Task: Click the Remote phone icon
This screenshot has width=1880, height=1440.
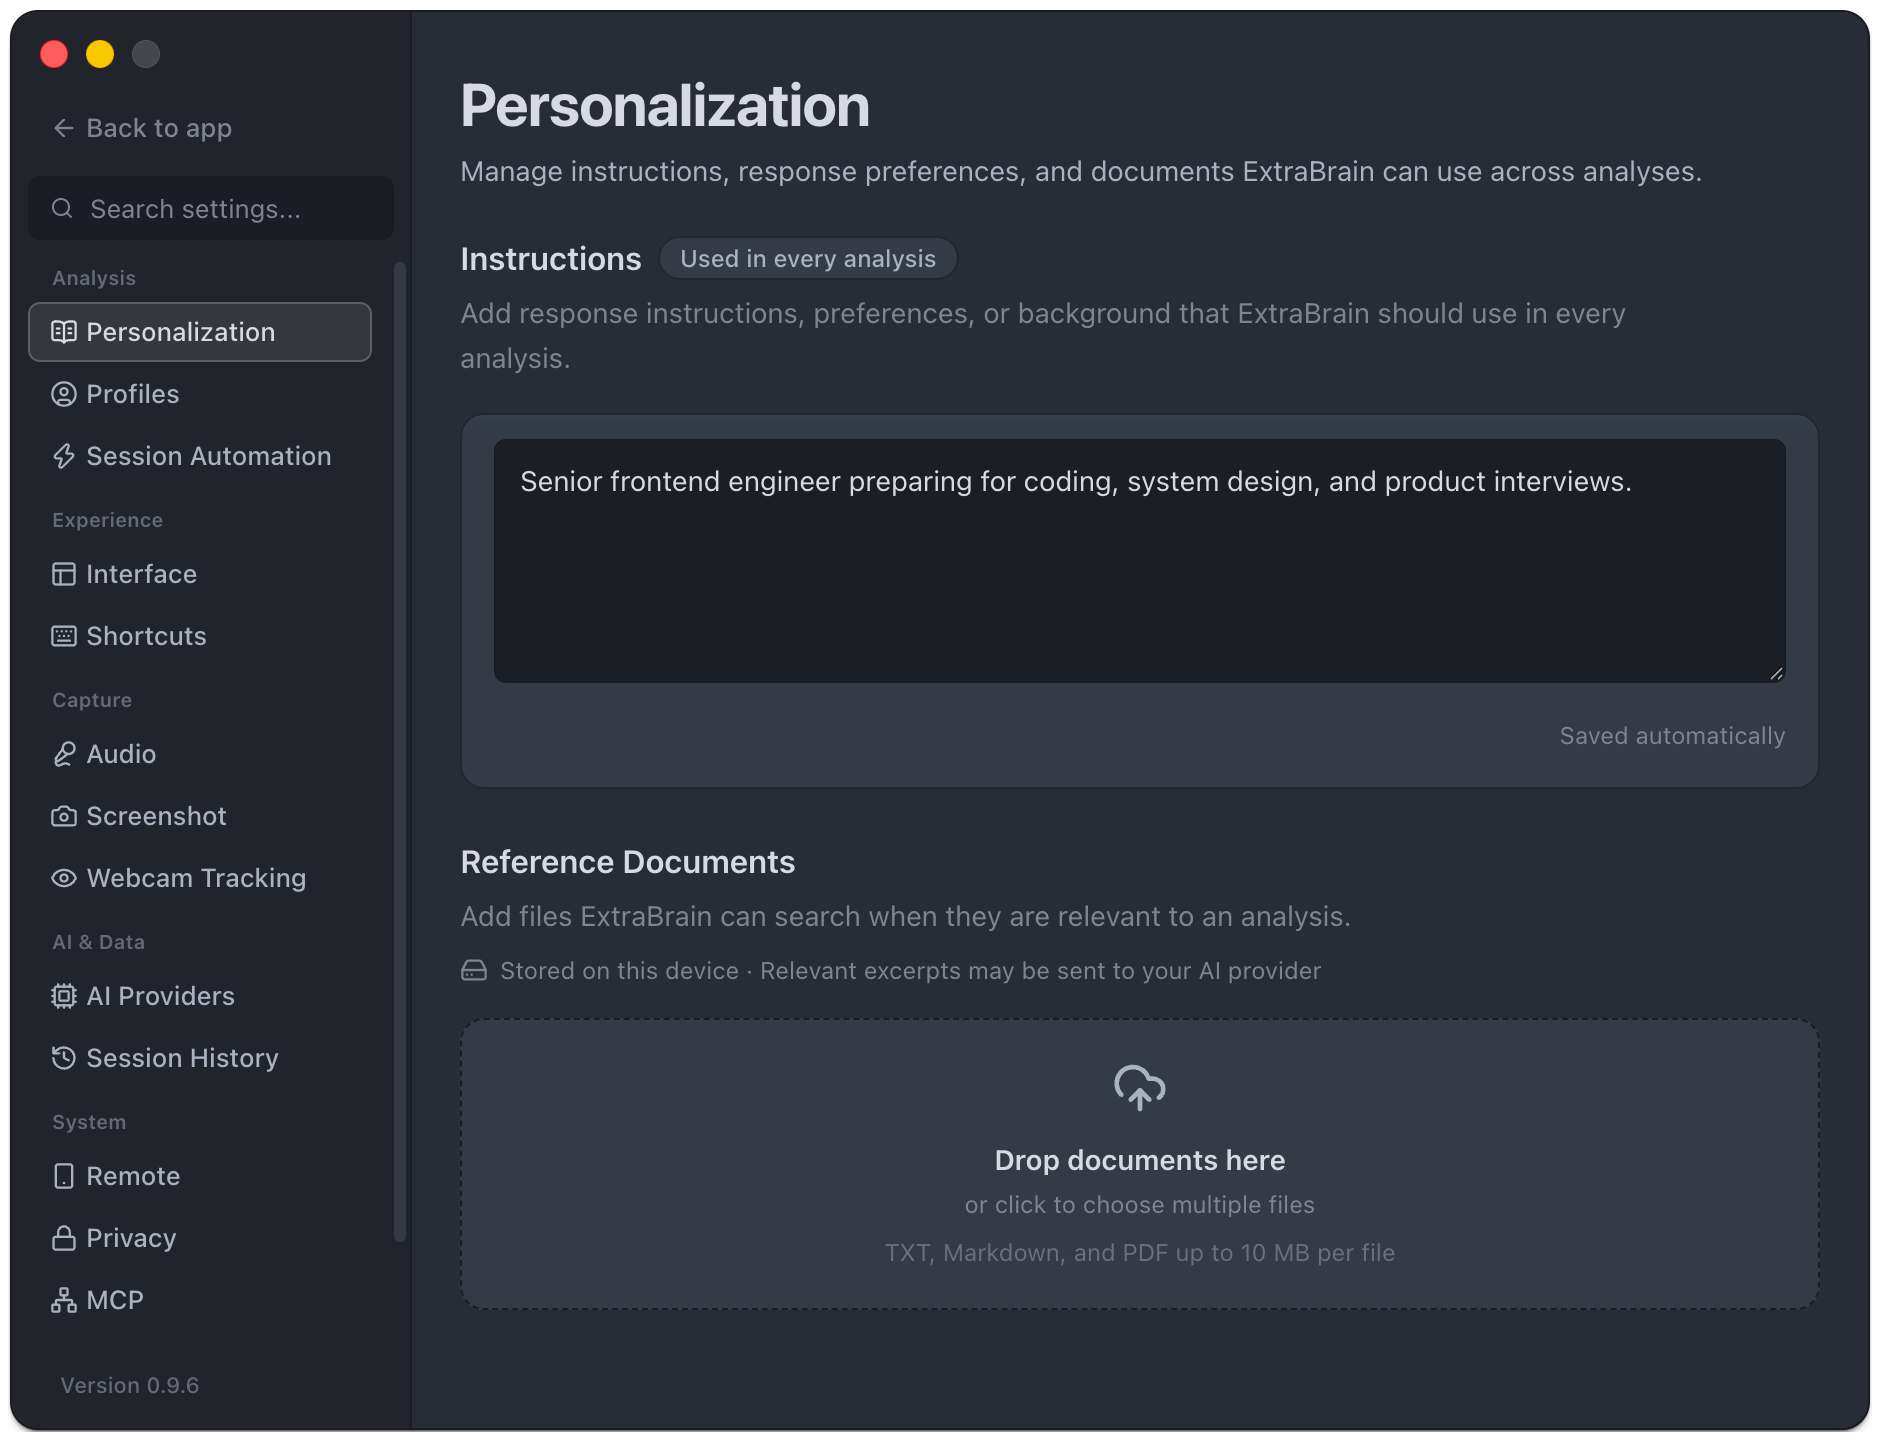Action: (x=64, y=1176)
